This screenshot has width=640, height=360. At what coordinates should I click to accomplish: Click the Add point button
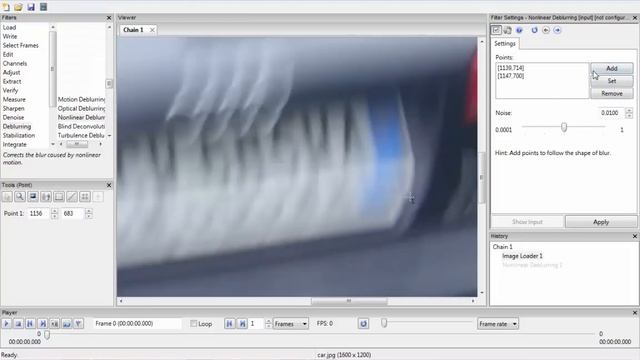pyautogui.click(x=611, y=68)
